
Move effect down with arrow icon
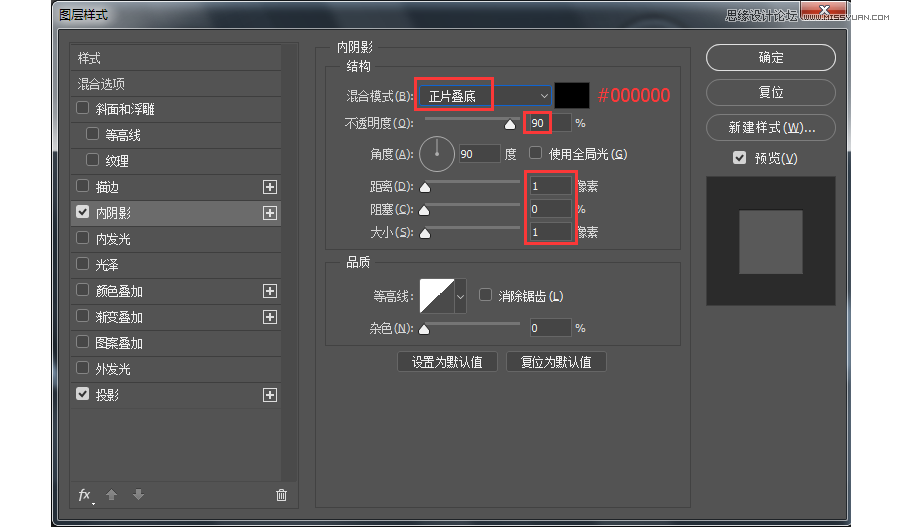[138, 495]
